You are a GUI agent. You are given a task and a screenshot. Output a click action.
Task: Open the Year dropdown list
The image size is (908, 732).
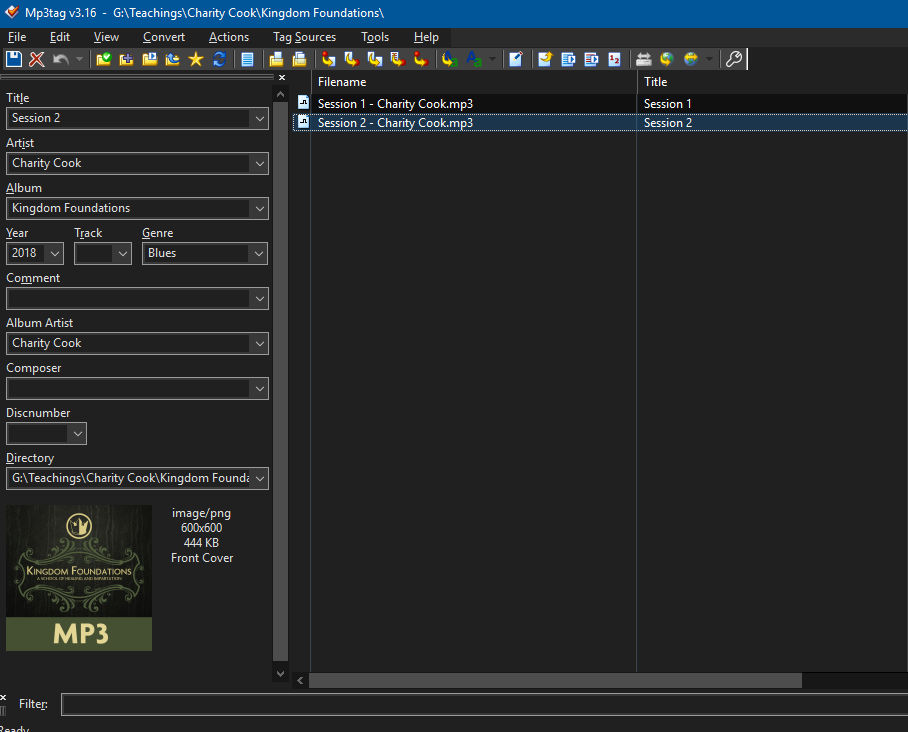(x=54, y=254)
